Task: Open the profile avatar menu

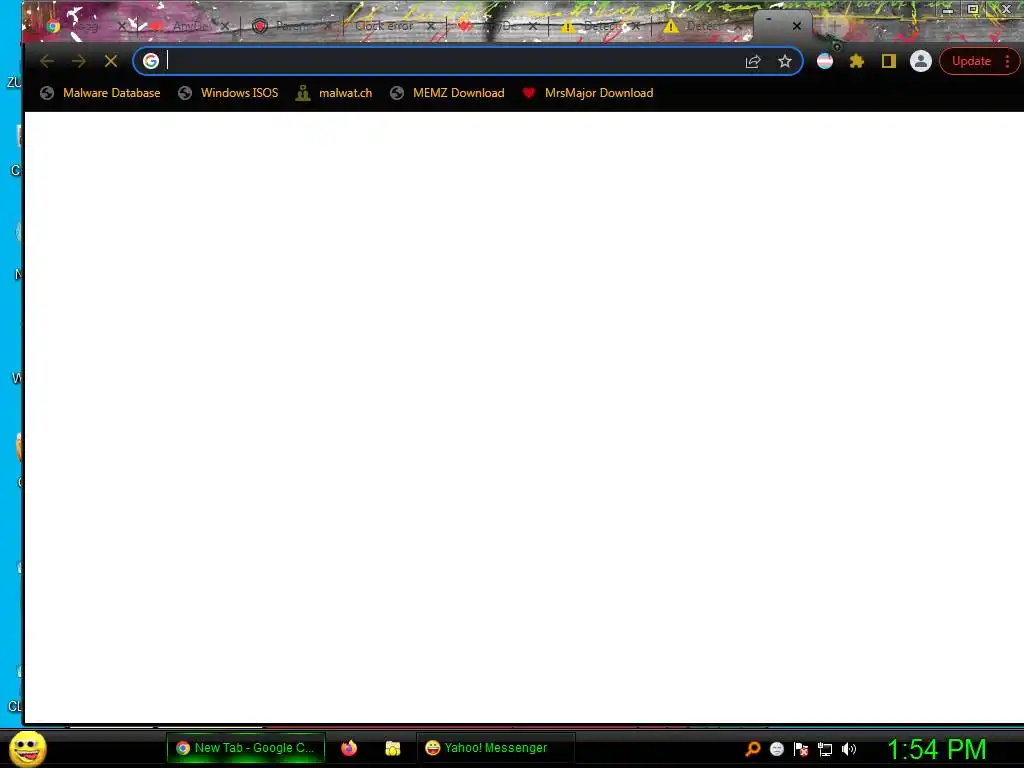Action: (x=921, y=61)
